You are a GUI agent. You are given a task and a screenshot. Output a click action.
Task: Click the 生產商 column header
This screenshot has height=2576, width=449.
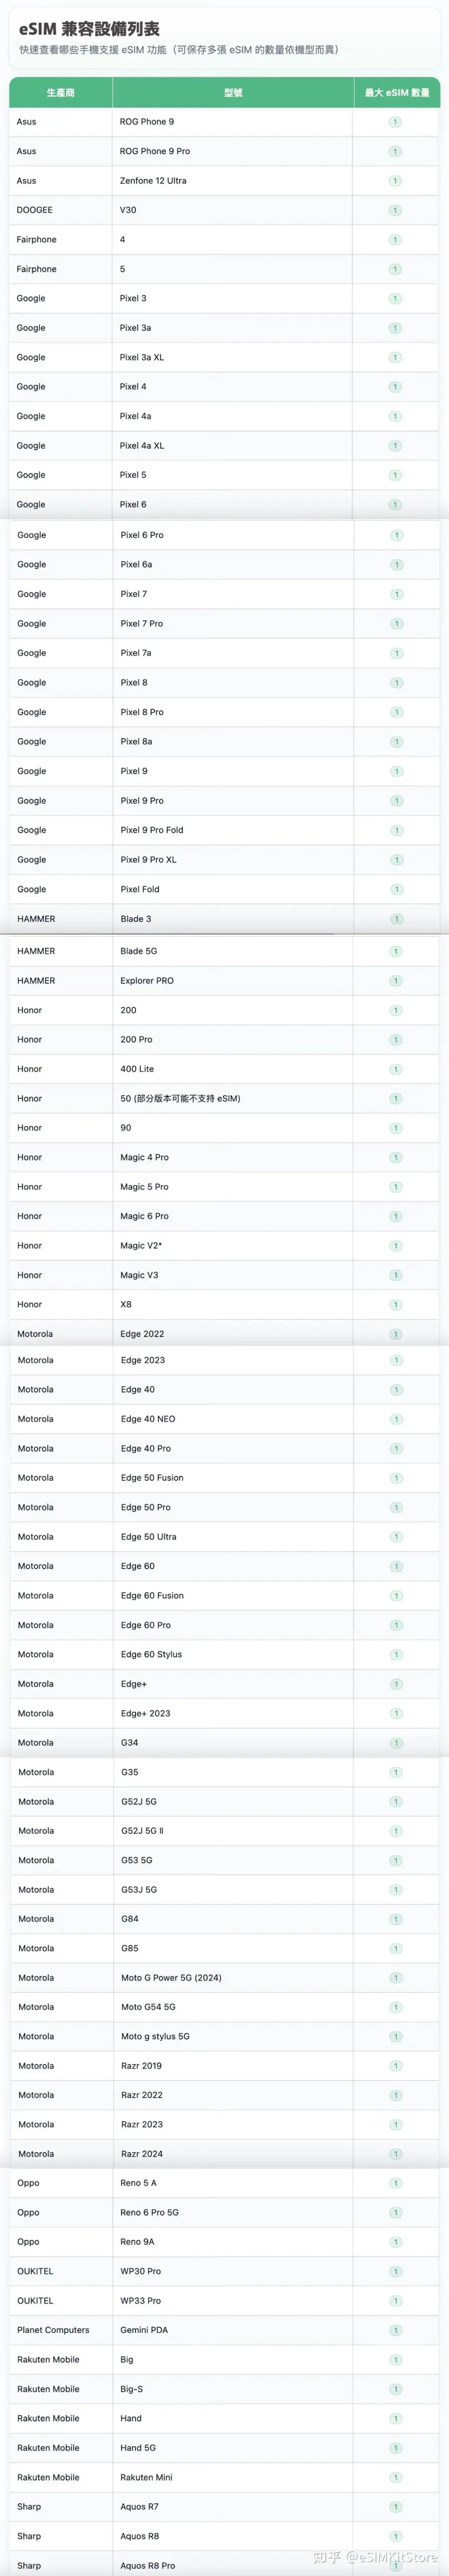tap(60, 92)
